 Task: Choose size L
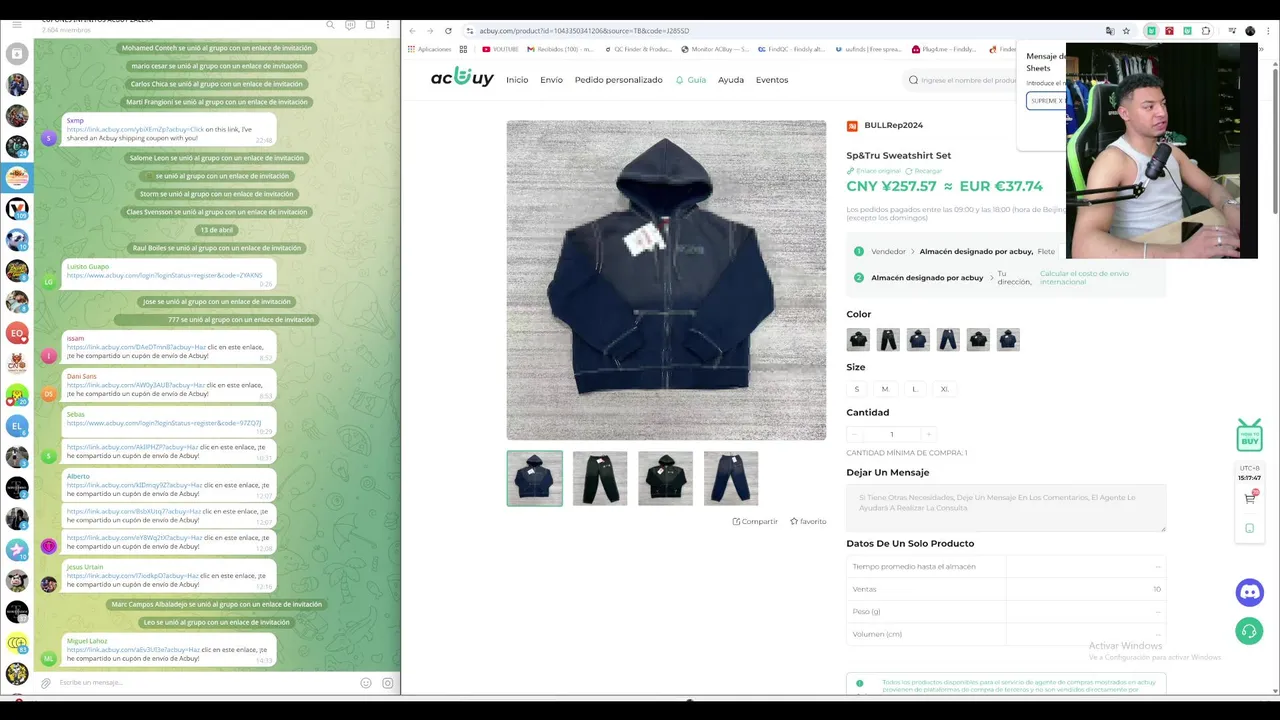point(914,389)
